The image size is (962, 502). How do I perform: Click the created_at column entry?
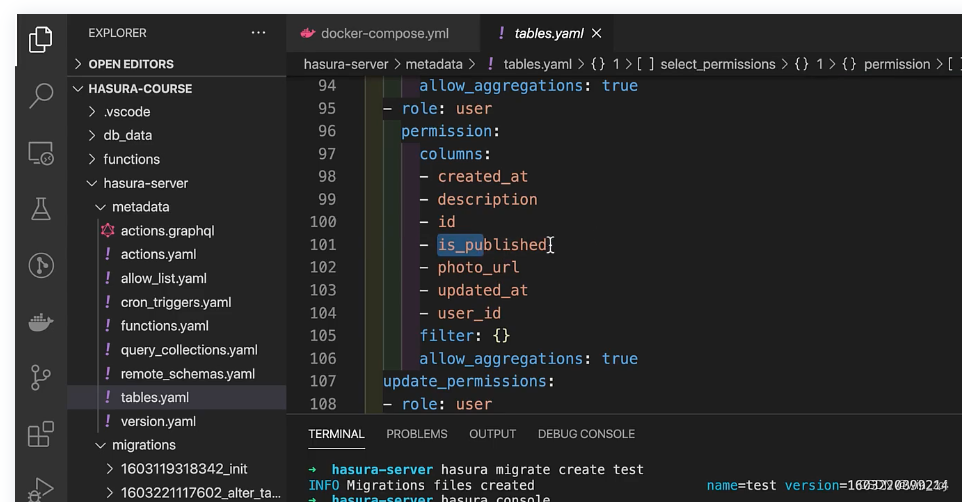click(x=482, y=176)
